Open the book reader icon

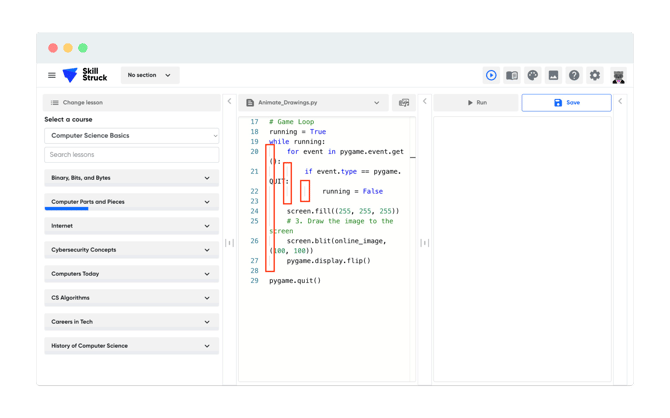512,76
